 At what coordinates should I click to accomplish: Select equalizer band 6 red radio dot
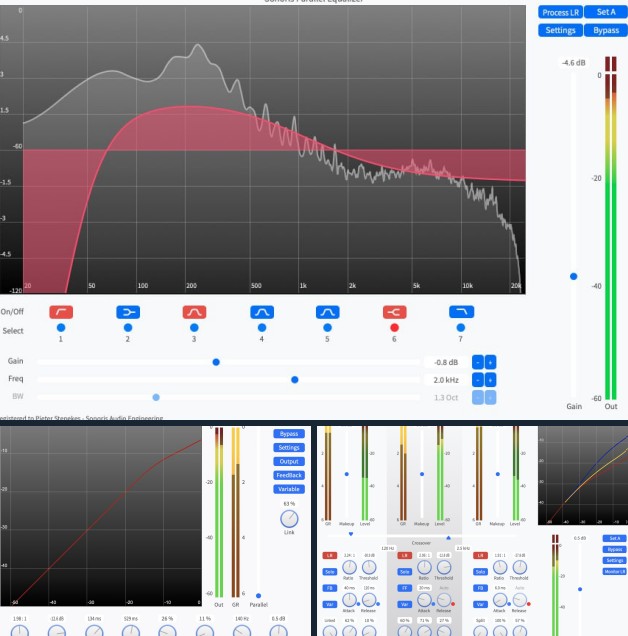point(394,327)
